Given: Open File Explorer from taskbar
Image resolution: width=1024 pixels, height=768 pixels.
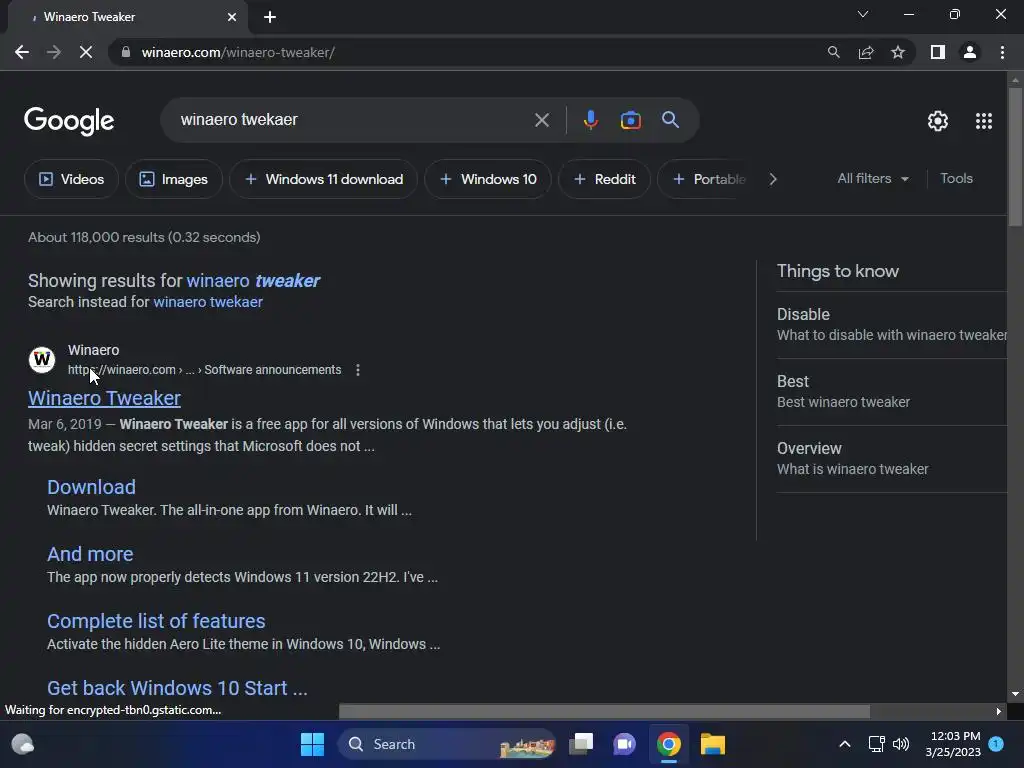Looking at the screenshot, I should point(712,744).
